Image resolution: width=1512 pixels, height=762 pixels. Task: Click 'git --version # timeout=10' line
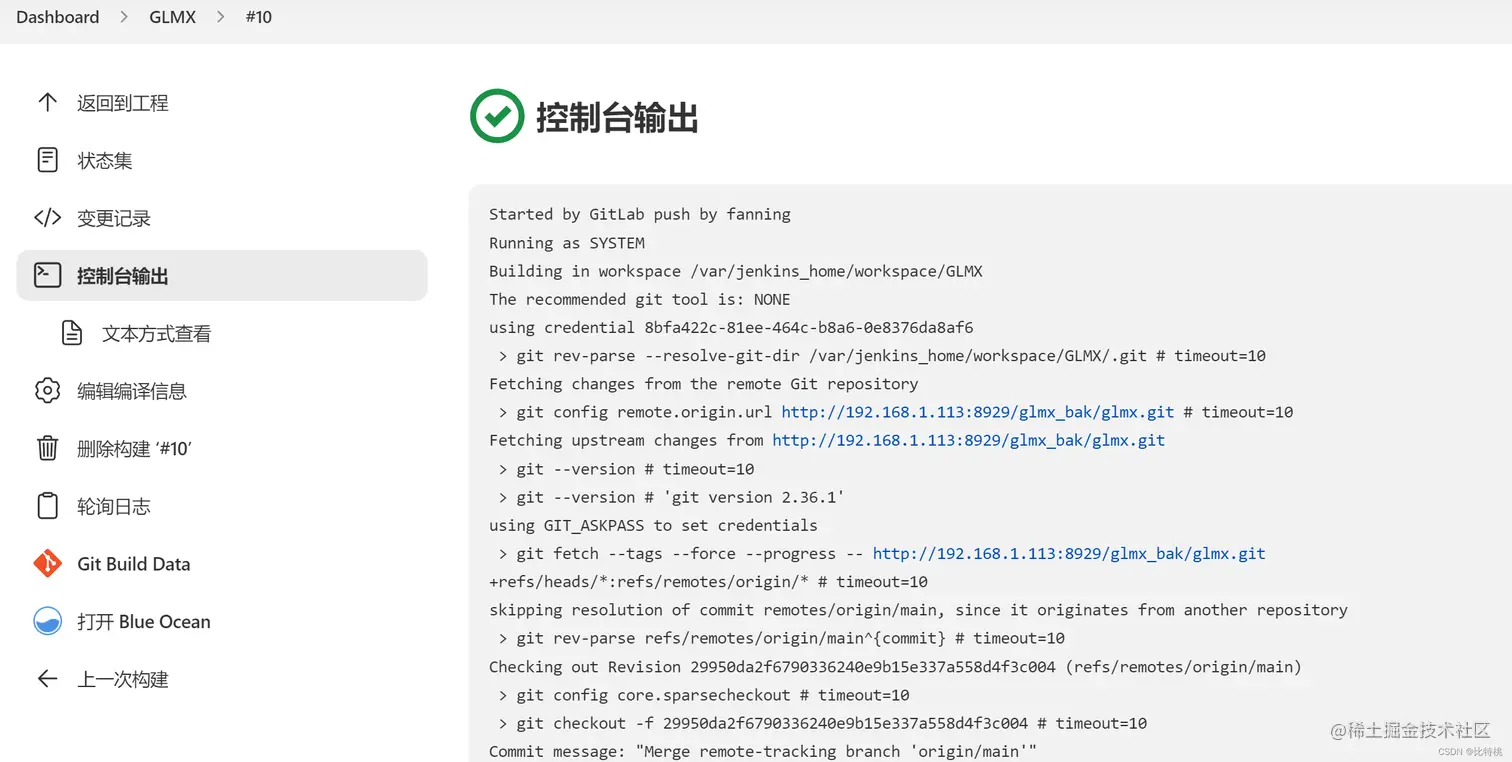tap(626, 468)
